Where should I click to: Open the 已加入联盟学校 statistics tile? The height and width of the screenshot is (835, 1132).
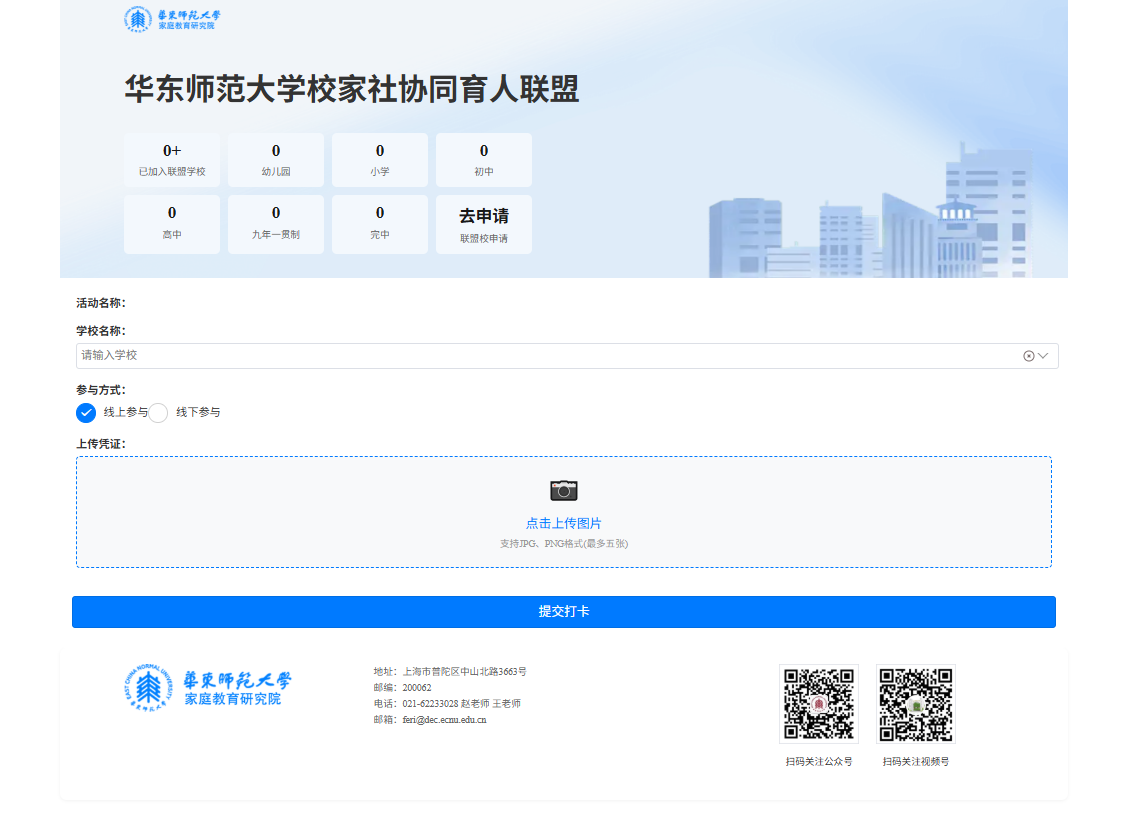172,160
